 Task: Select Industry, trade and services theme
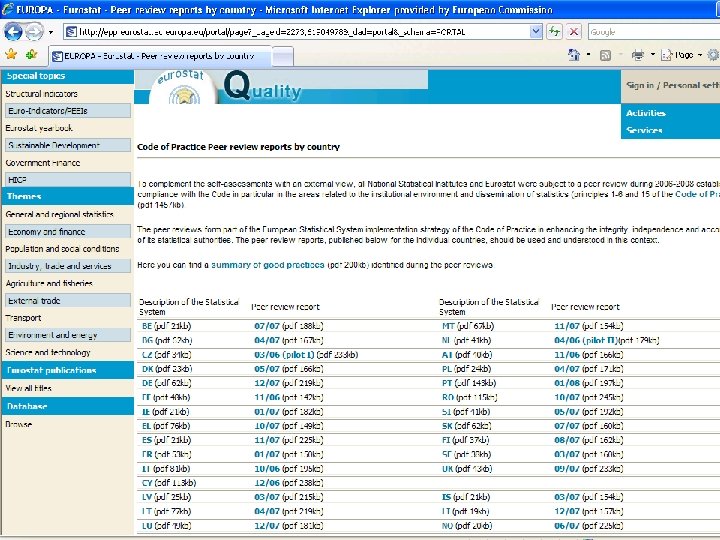[68, 266]
